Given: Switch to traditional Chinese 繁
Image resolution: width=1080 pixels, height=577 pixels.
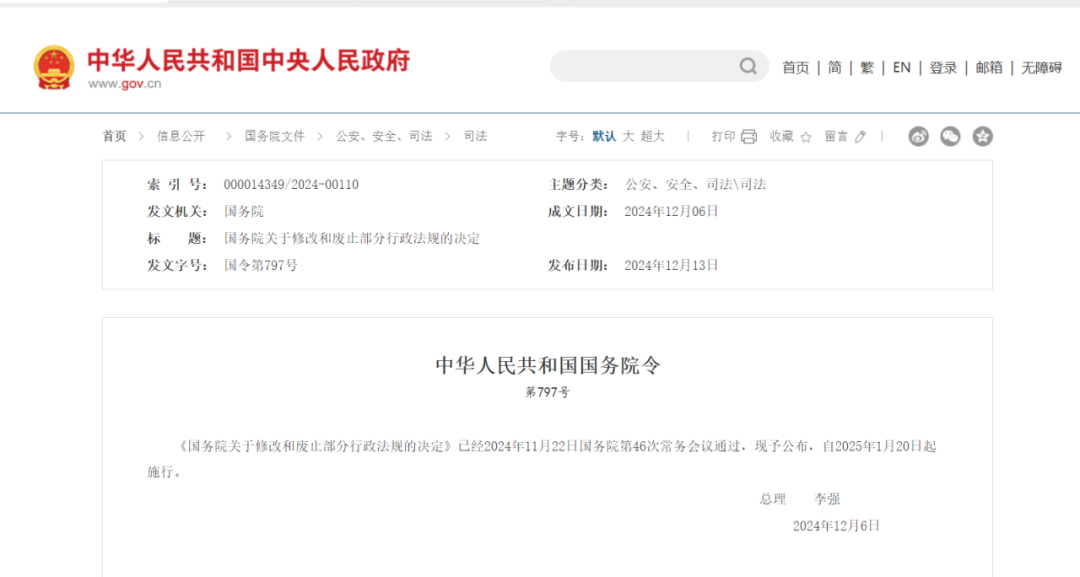Looking at the screenshot, I should 867,67.
